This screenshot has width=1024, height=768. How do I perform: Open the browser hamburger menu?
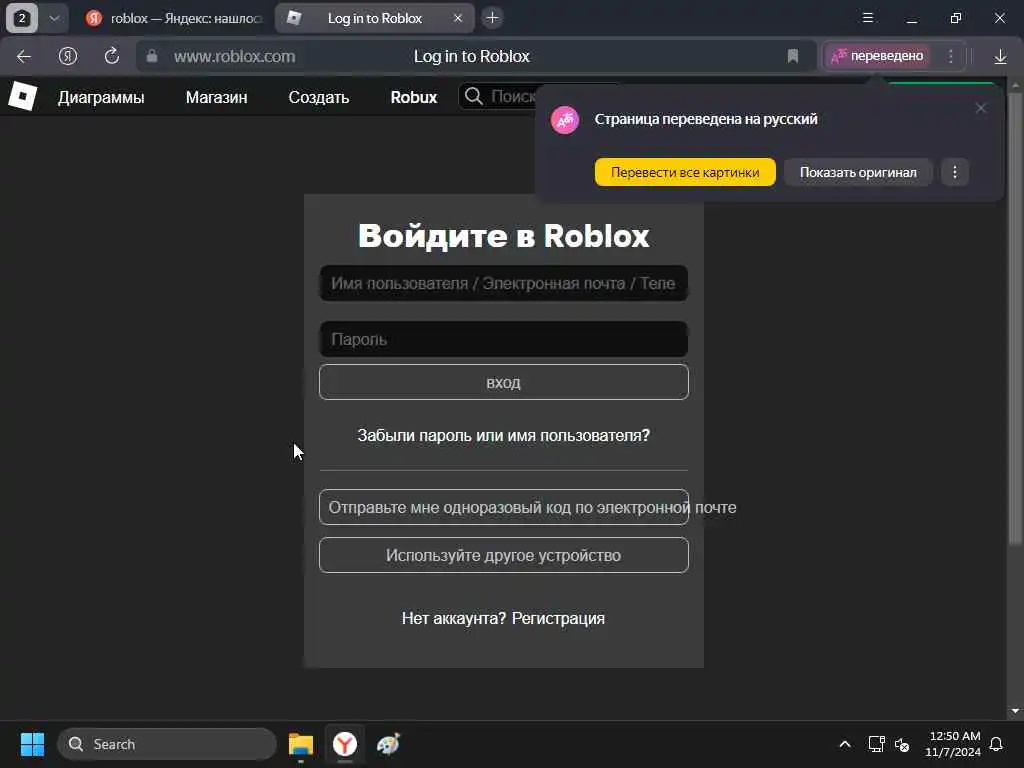[868, 18]
